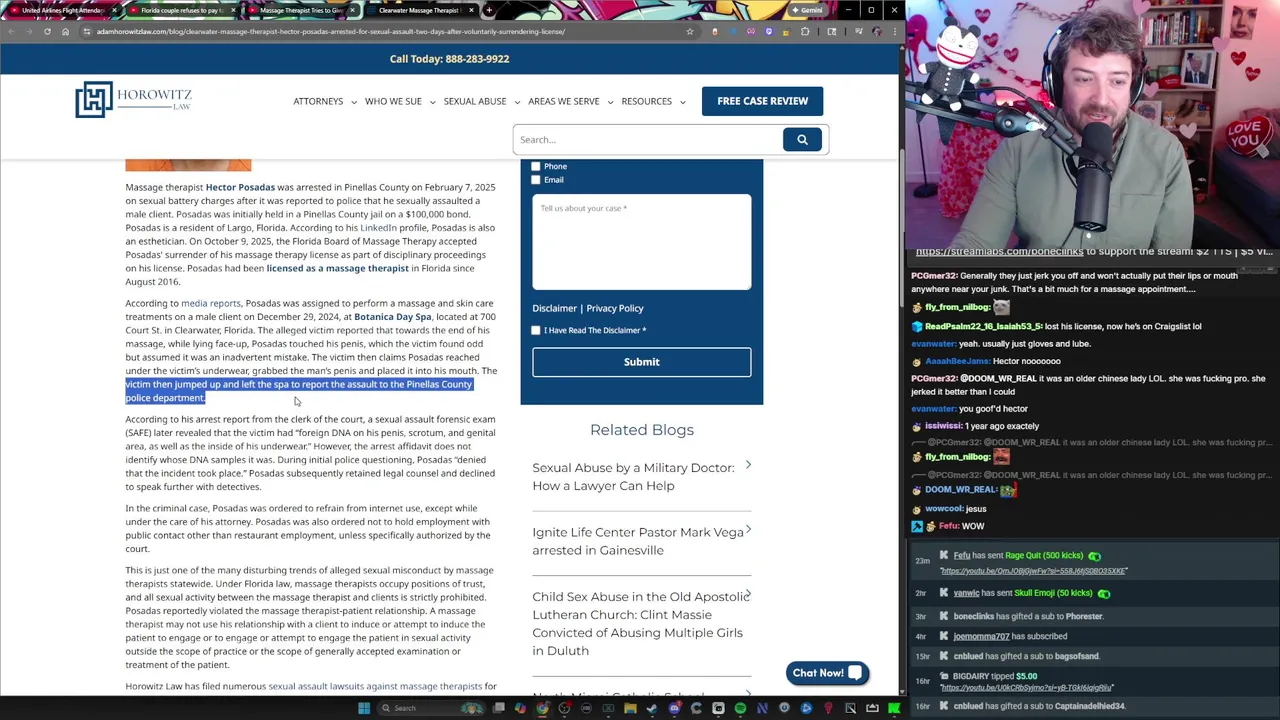Open Windows Start menu
This screenshot has height=720, width=1280.
pos(364,708)
